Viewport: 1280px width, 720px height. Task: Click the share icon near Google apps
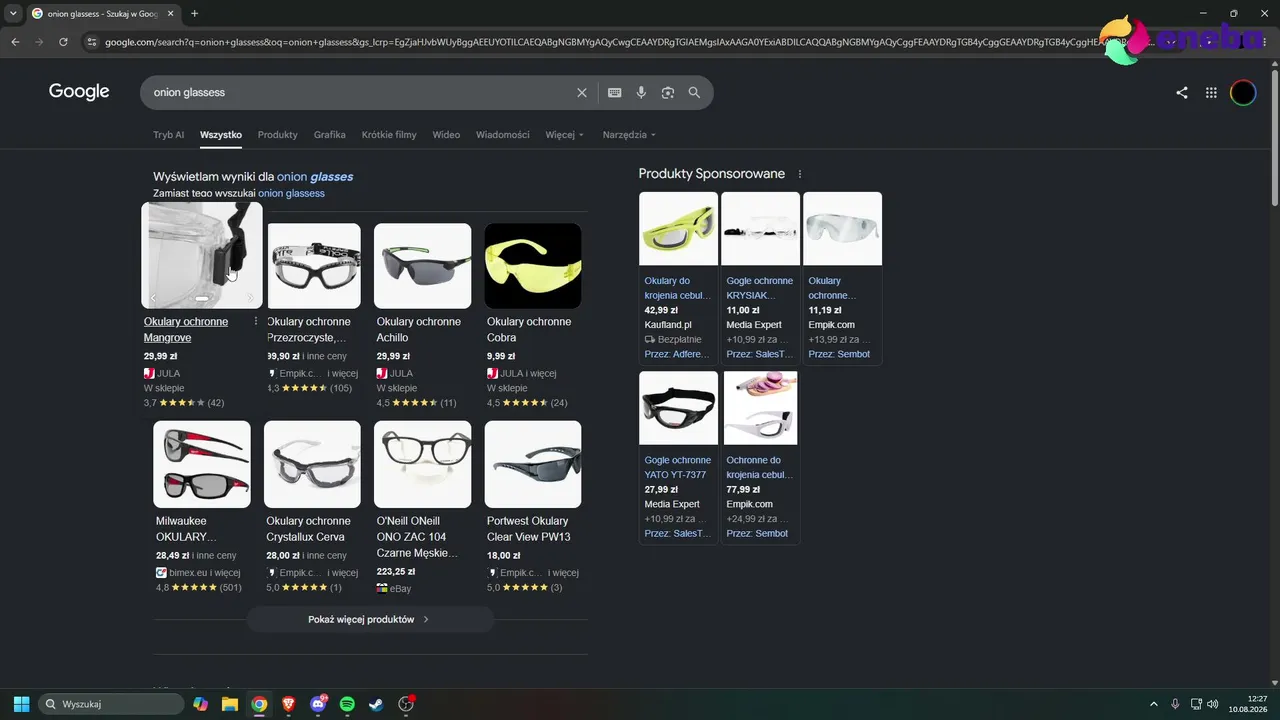click(x=1182, y=93)
